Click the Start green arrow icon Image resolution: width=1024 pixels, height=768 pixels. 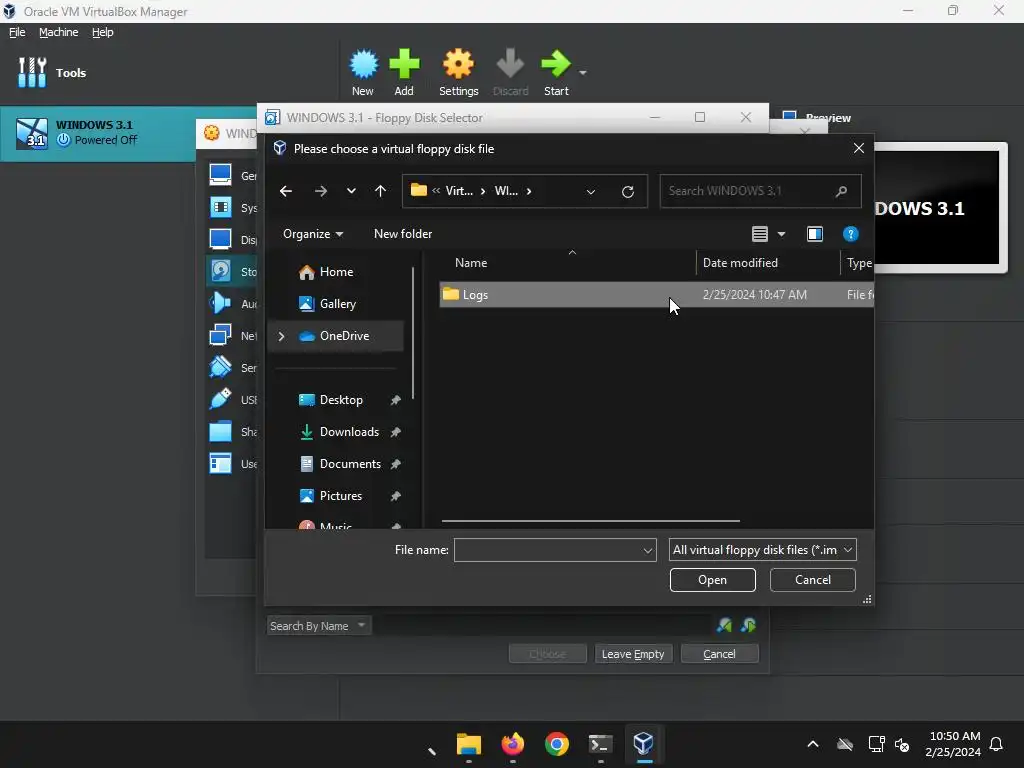point(556,64)
